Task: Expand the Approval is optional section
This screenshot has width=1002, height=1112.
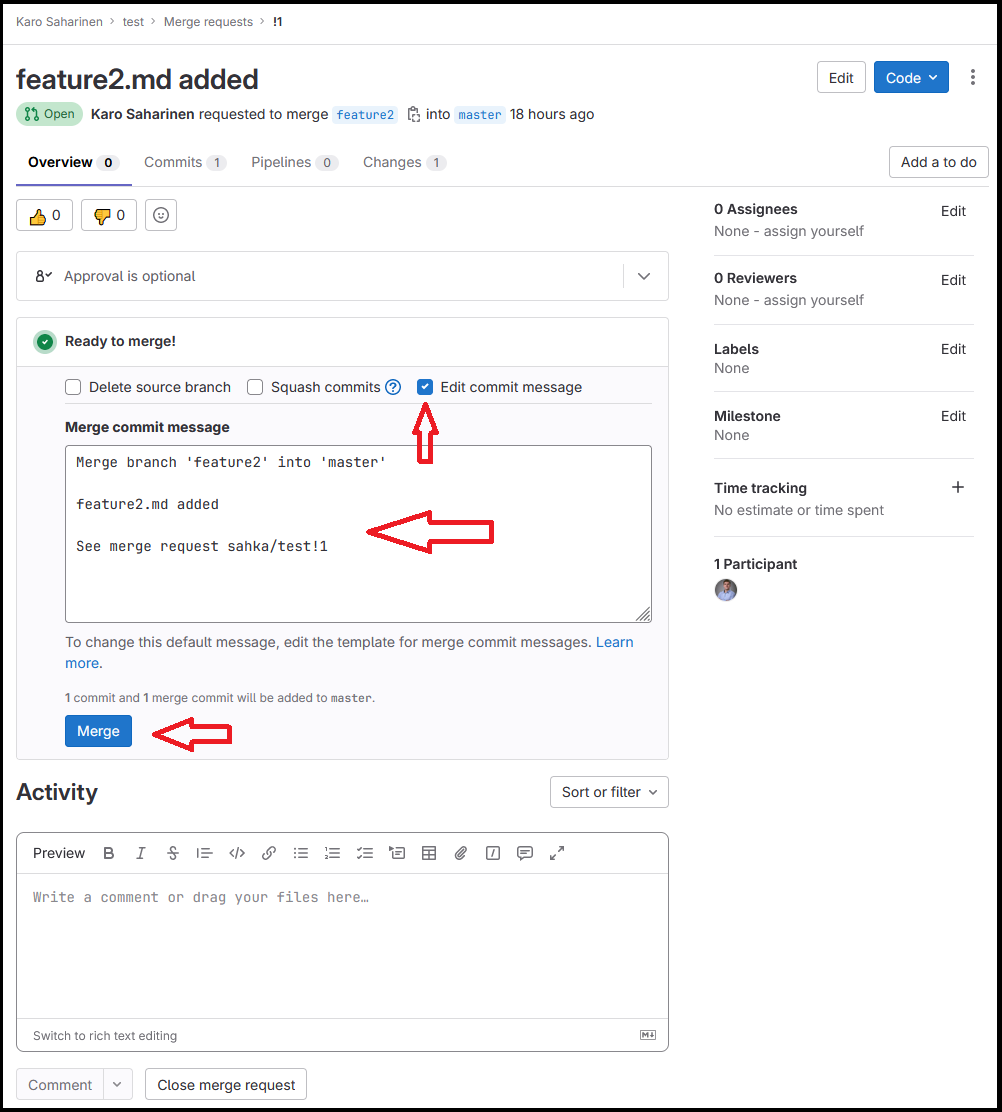Action: (x=644, y=276)
